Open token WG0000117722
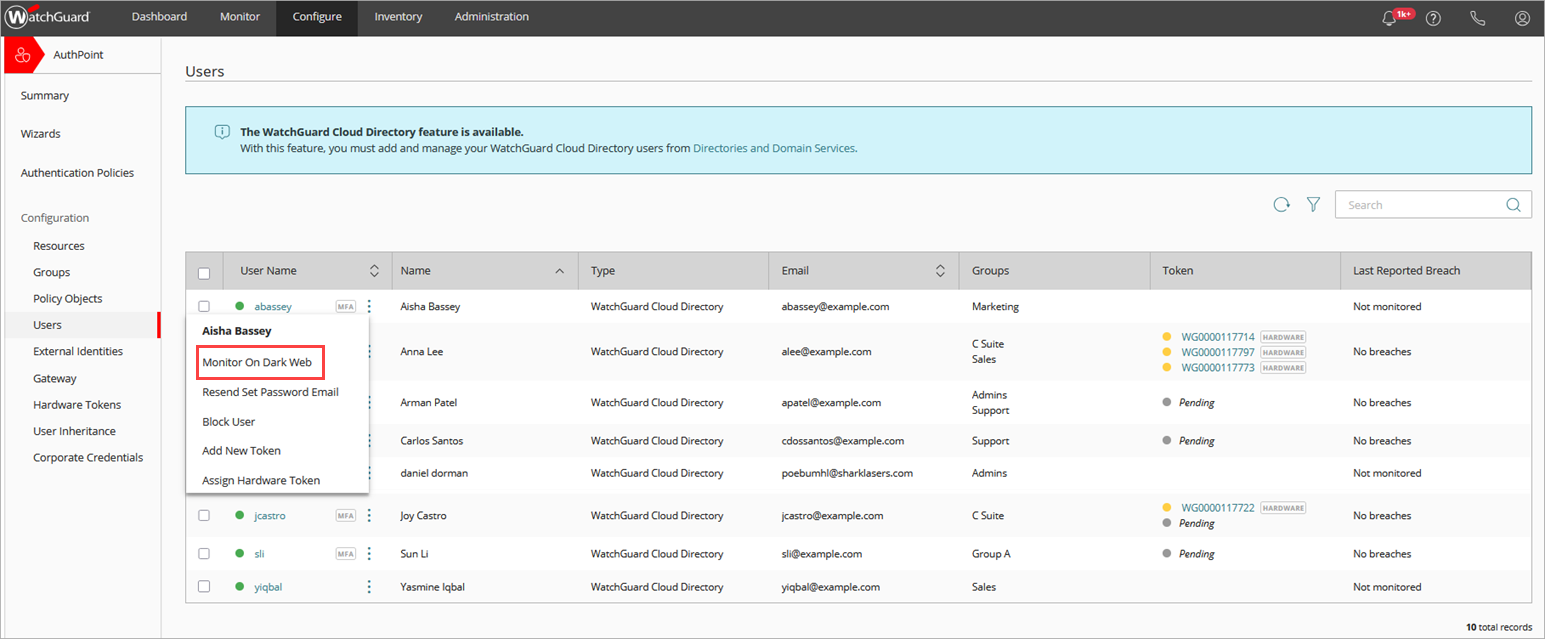Viewport: 1545px width, 639px height. (x=1218, y=508)
